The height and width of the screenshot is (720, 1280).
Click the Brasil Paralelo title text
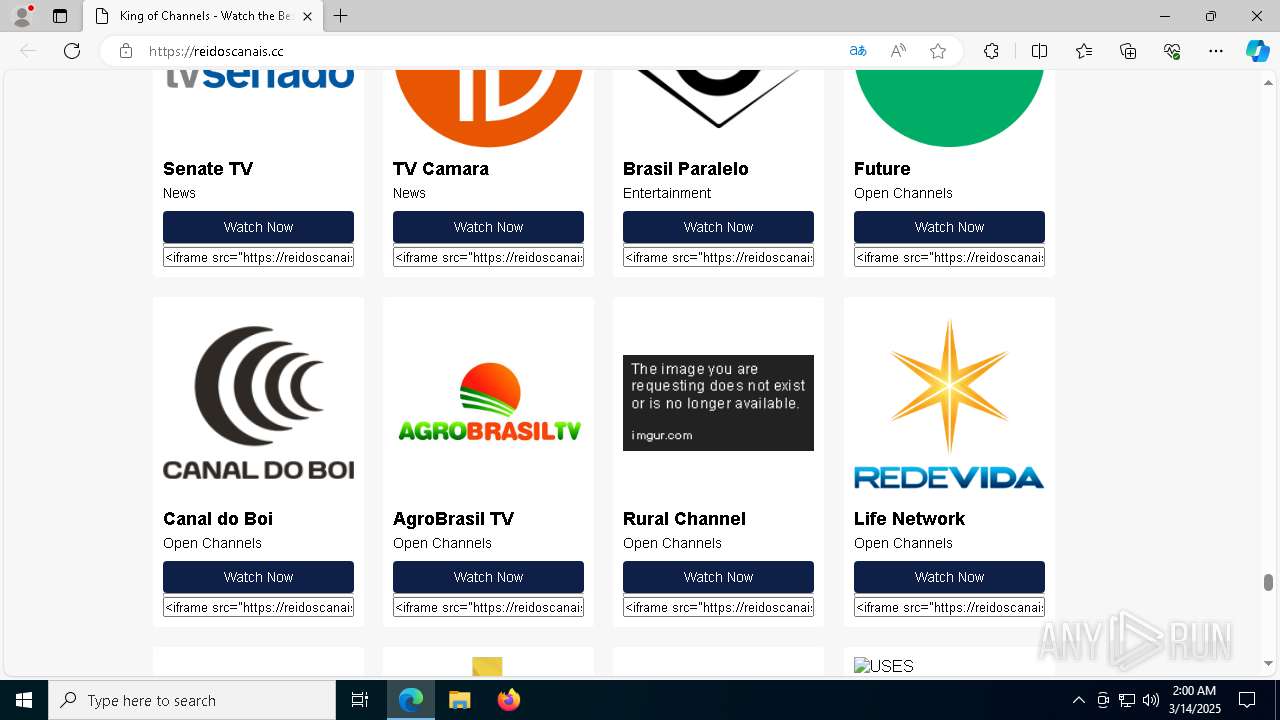pos(685,169)
